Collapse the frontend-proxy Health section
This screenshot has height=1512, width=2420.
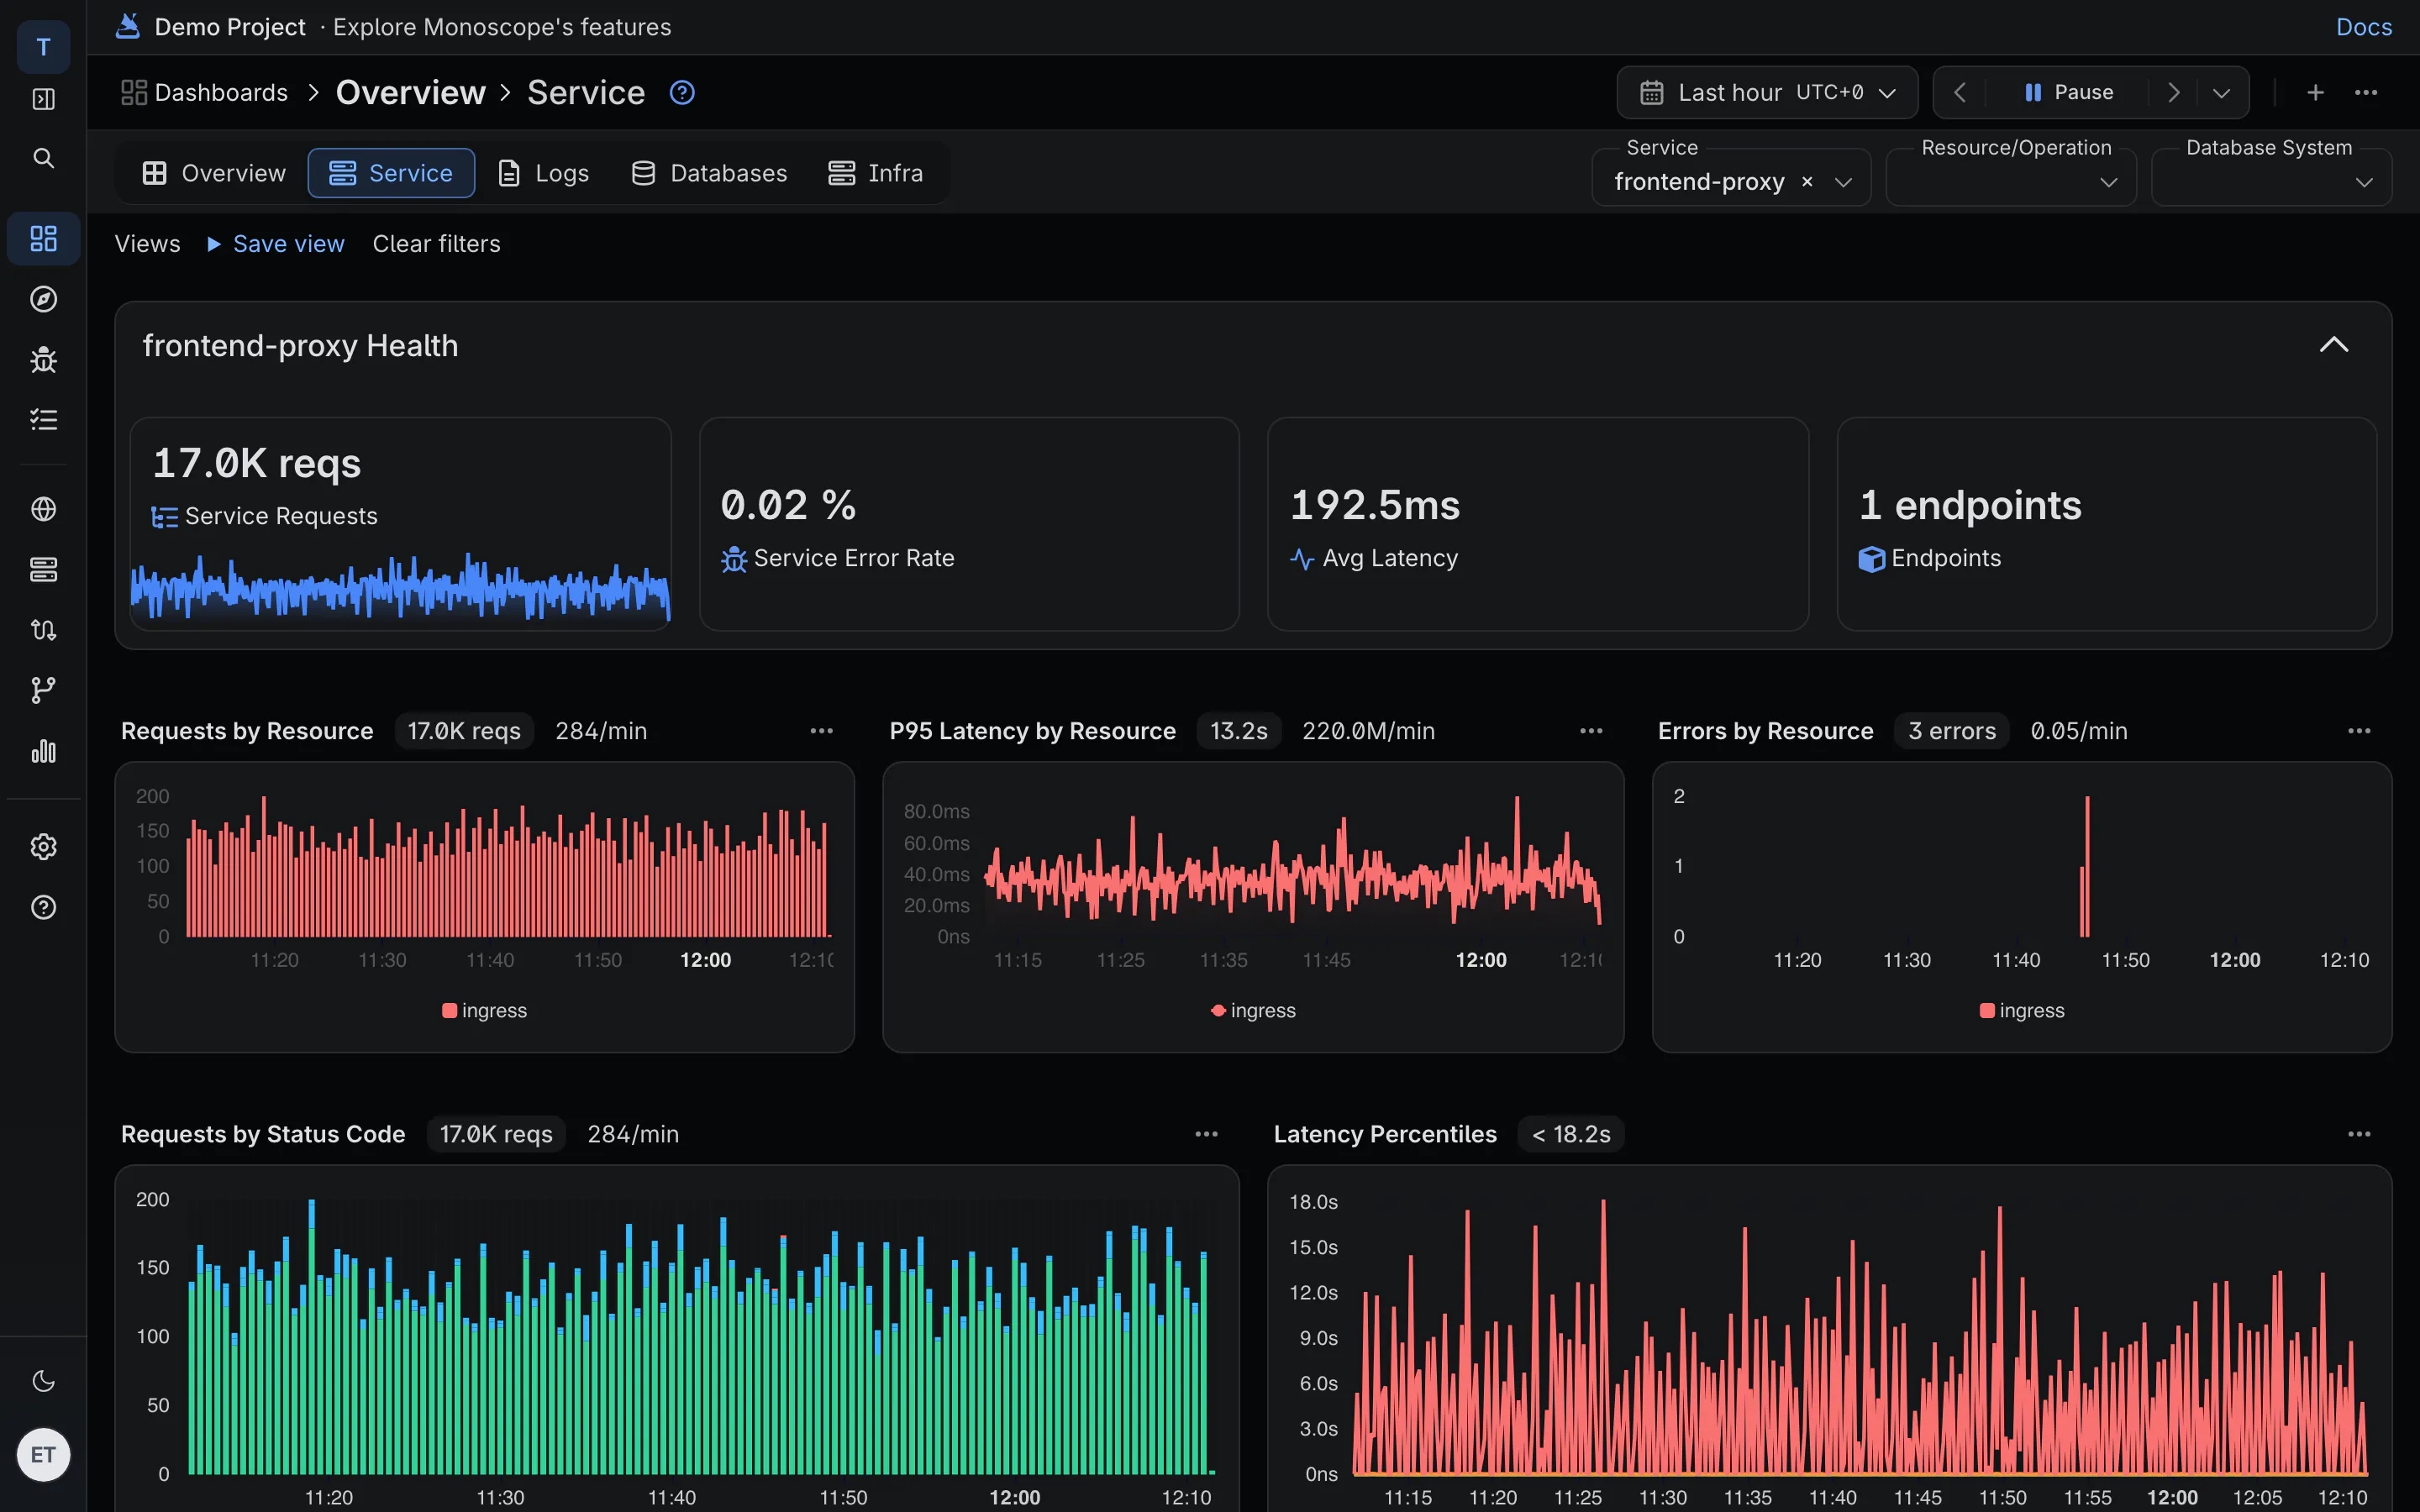tap(2334, 345)
